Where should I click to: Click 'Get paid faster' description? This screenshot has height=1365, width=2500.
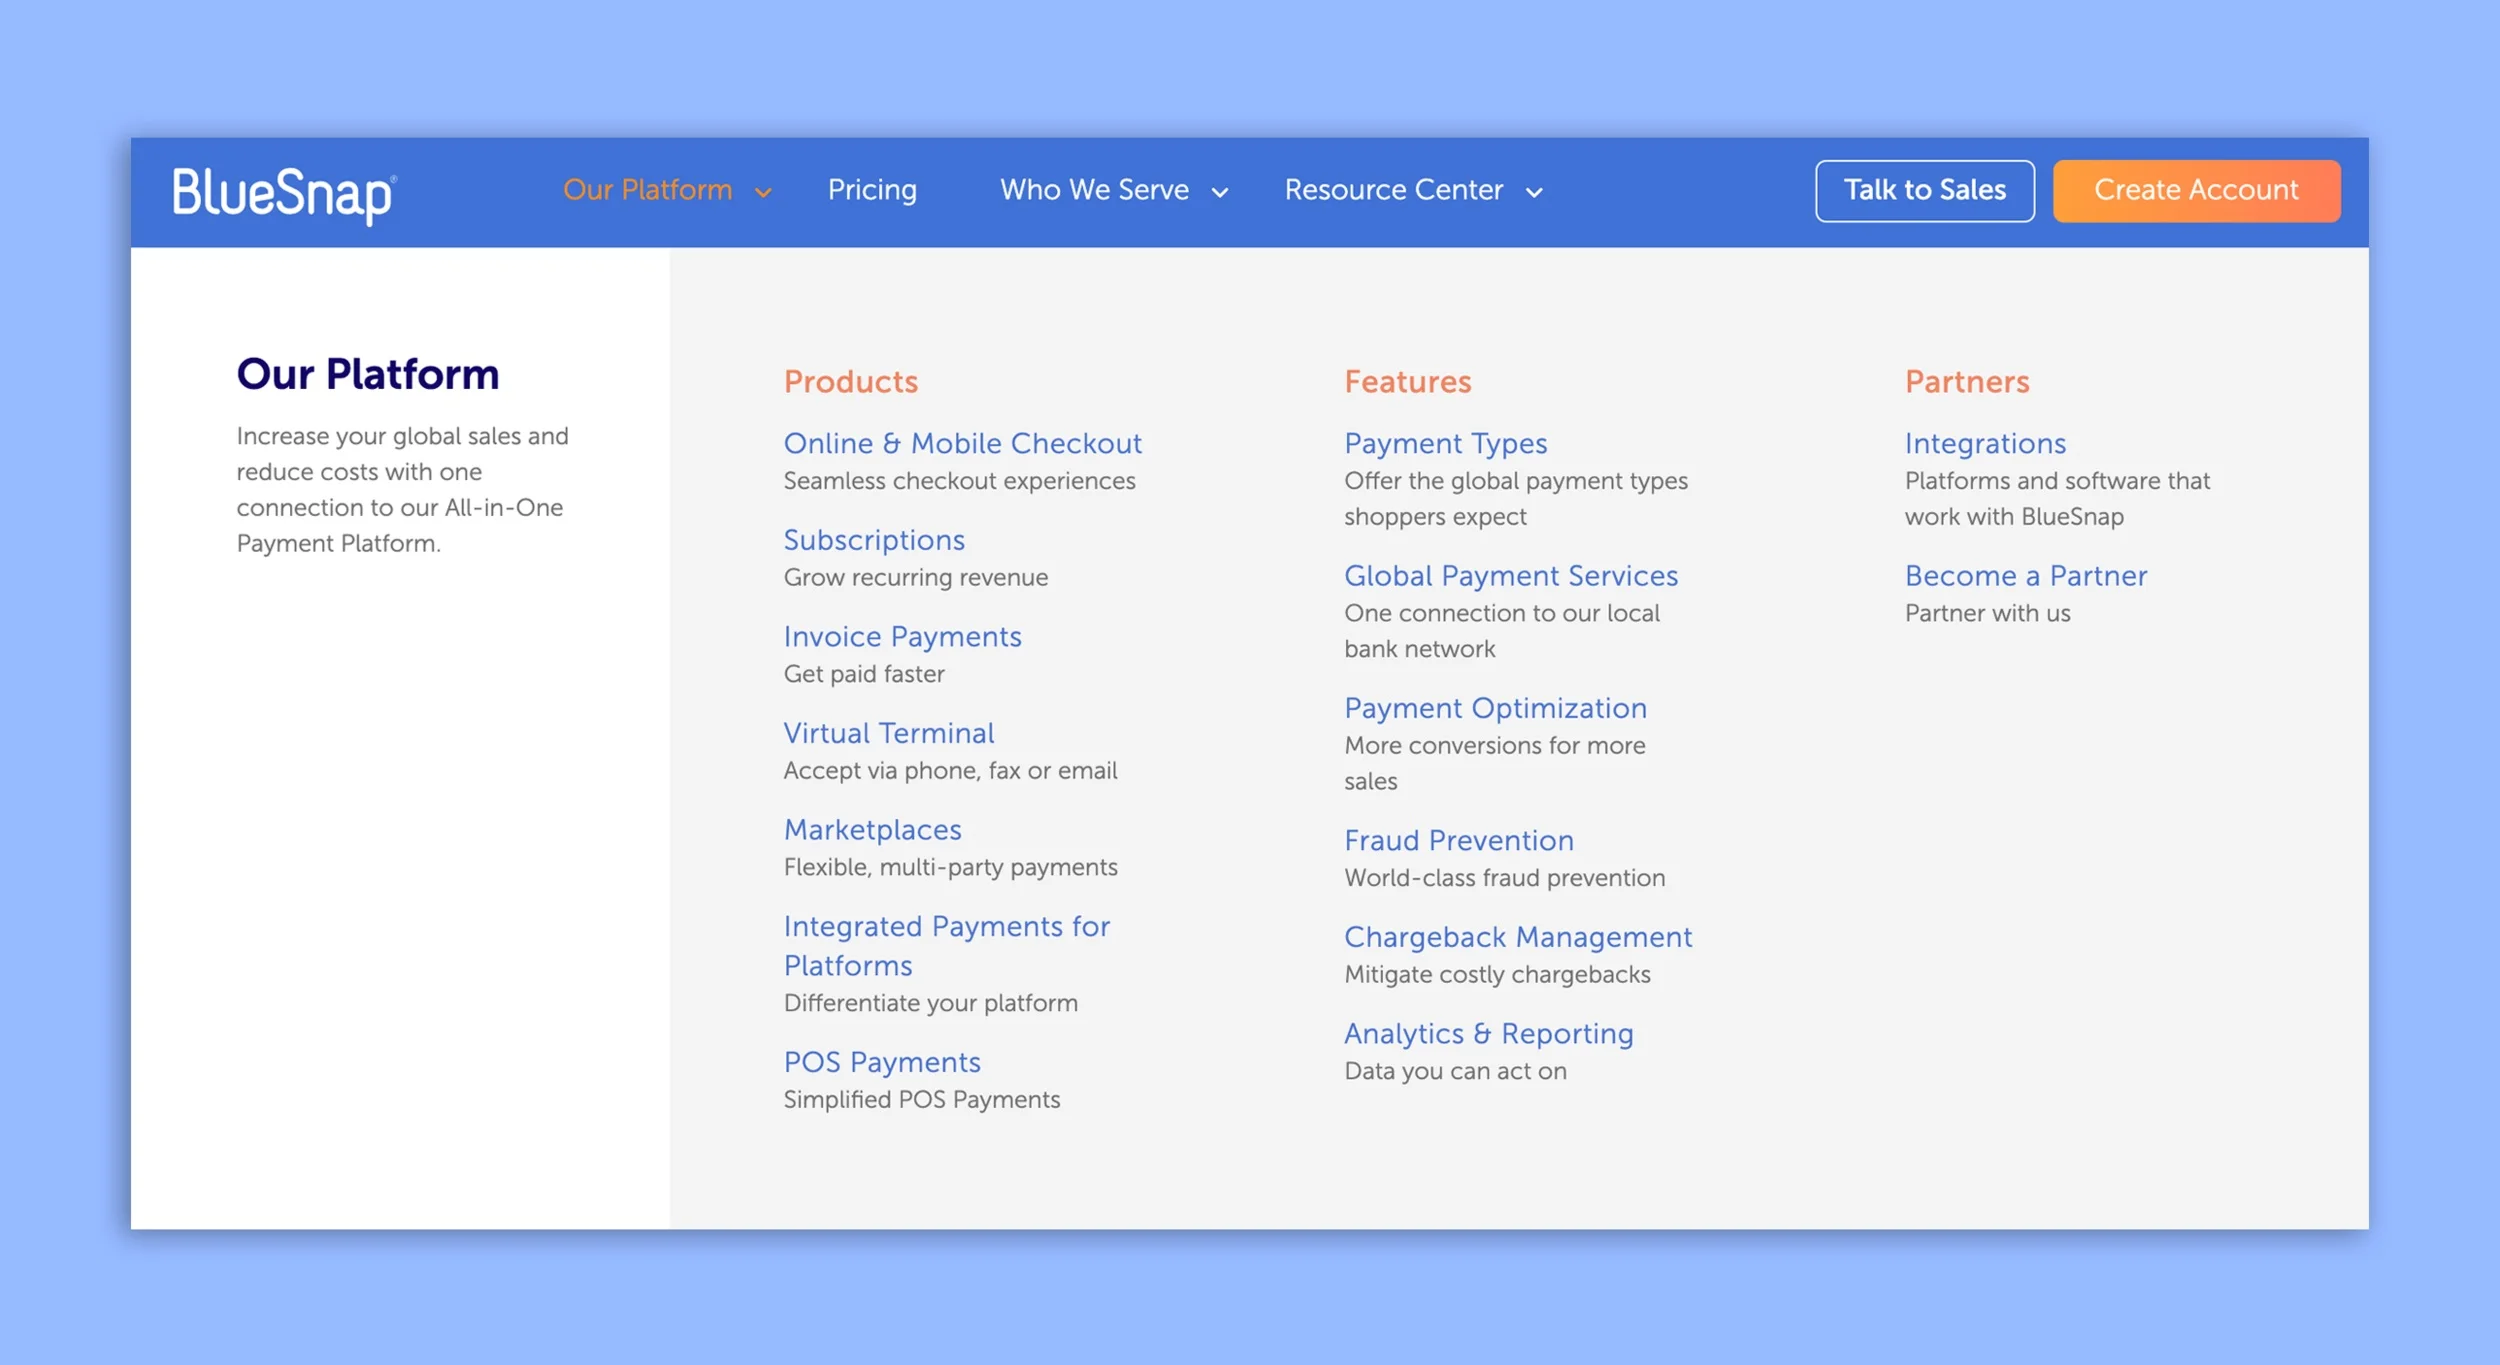tap(864, 674)
